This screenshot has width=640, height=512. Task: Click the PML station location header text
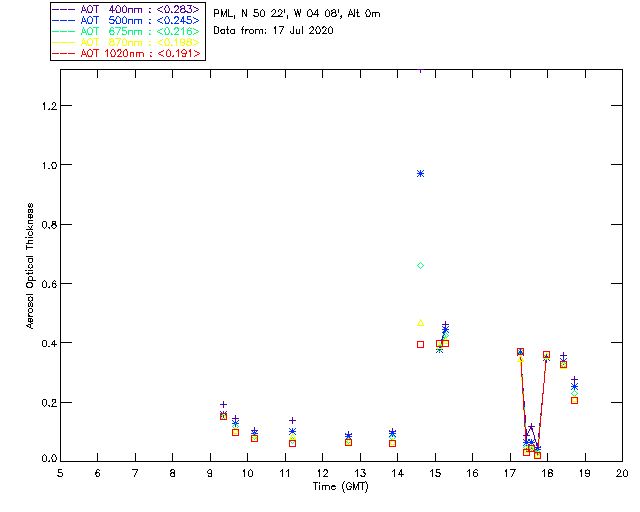point(297,13)
